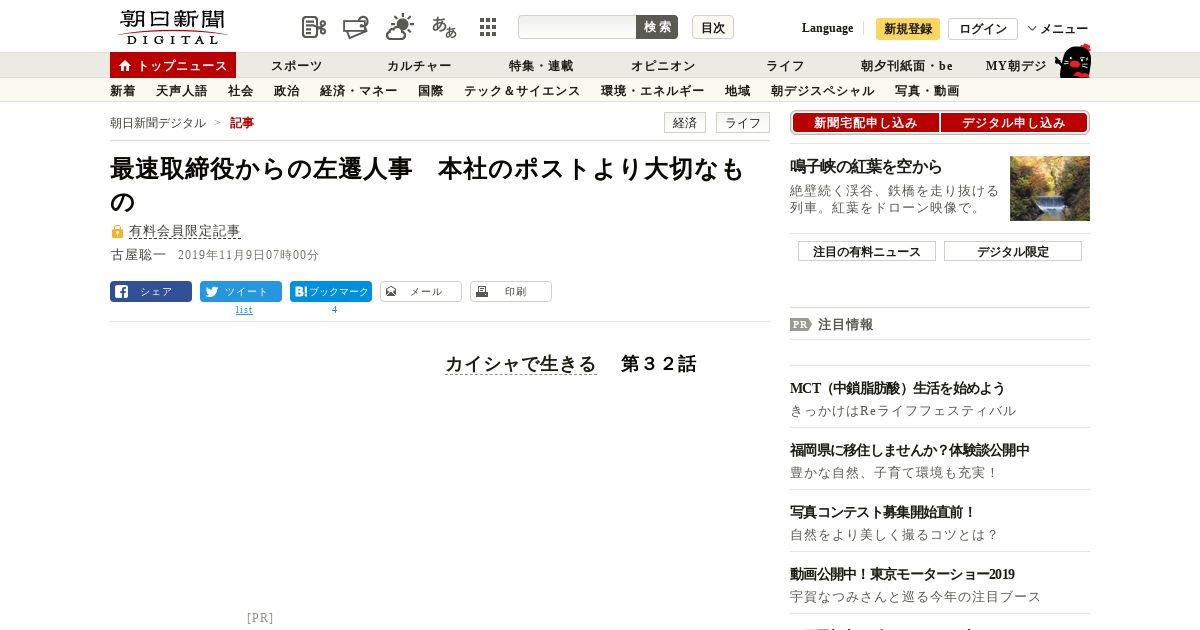
Task: Click the ログイン button
Action: coord(983,29)
